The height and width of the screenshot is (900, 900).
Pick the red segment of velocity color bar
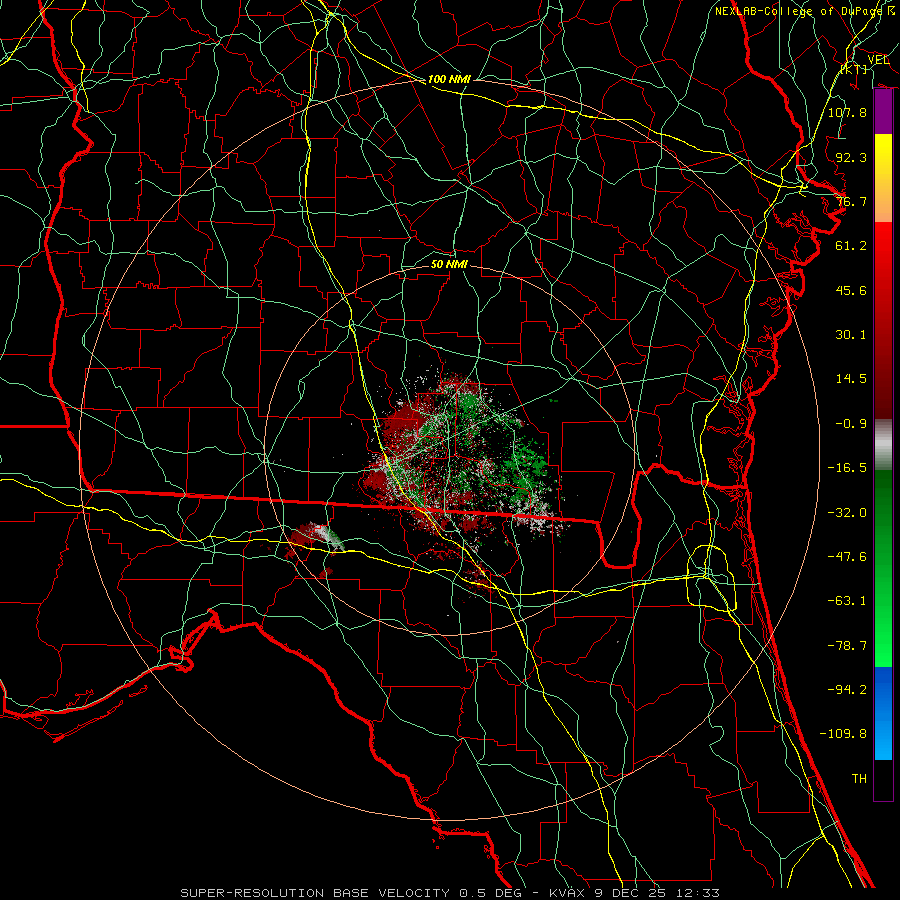tap(883, 320)
